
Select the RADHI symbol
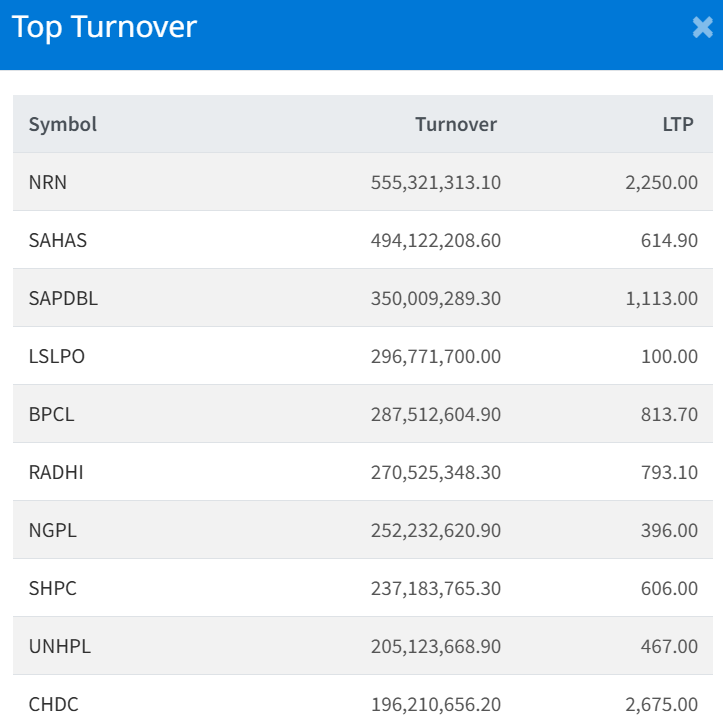56,473
